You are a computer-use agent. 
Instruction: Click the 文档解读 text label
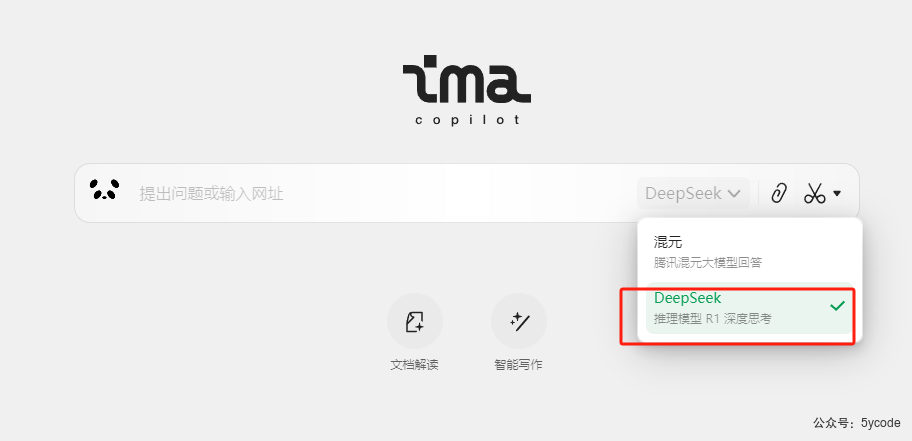pos(414,365)
